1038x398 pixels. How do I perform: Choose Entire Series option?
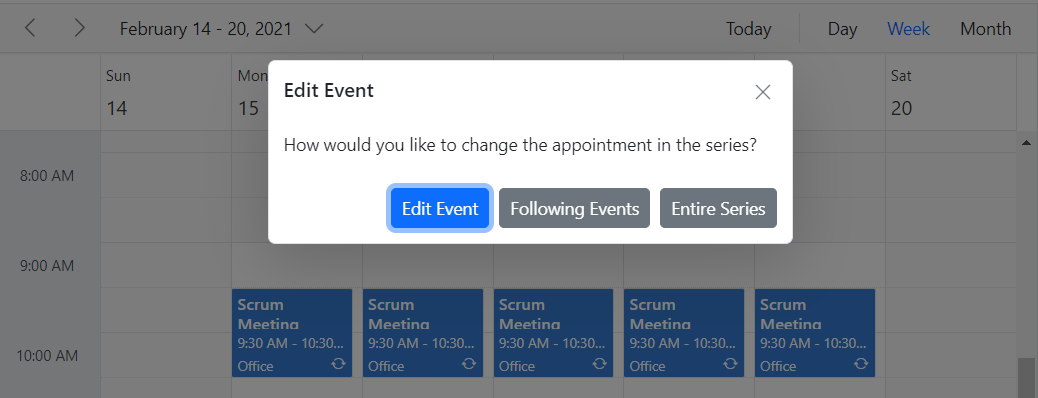pyautogui.click(x=718, y=209)
